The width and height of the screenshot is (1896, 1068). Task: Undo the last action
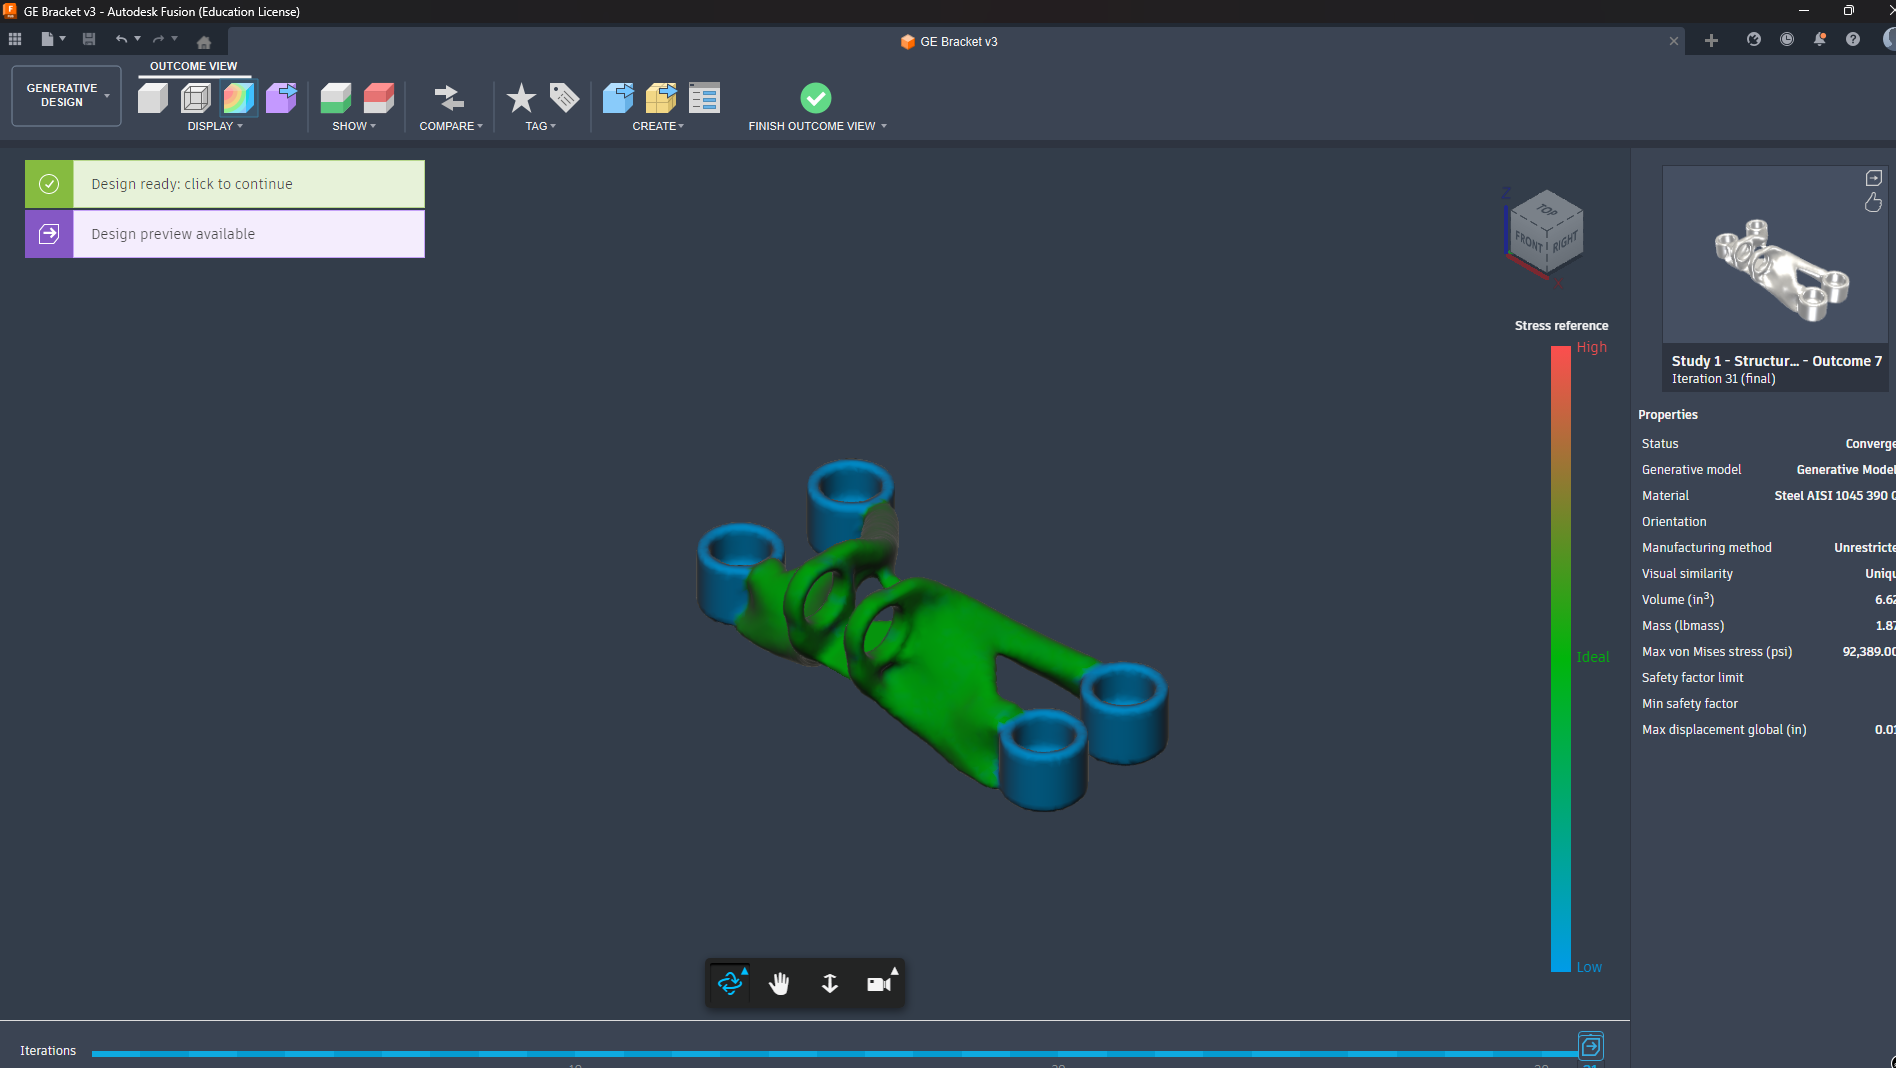(121, 40)
